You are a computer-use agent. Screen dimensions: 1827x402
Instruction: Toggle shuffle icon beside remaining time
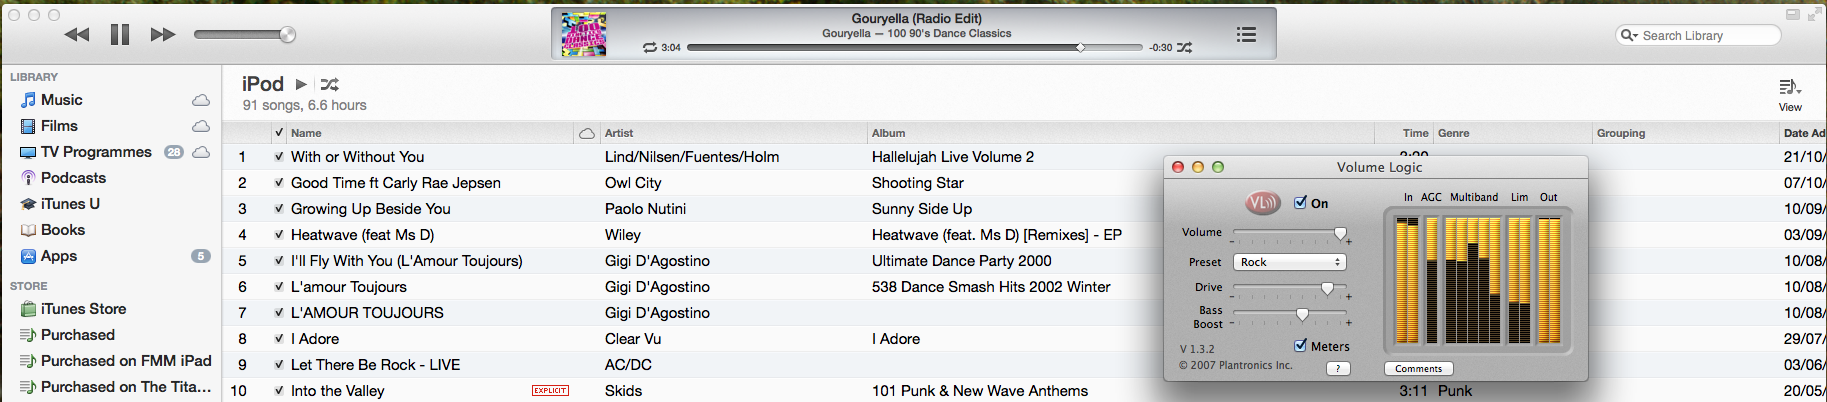click(1185, 47)
